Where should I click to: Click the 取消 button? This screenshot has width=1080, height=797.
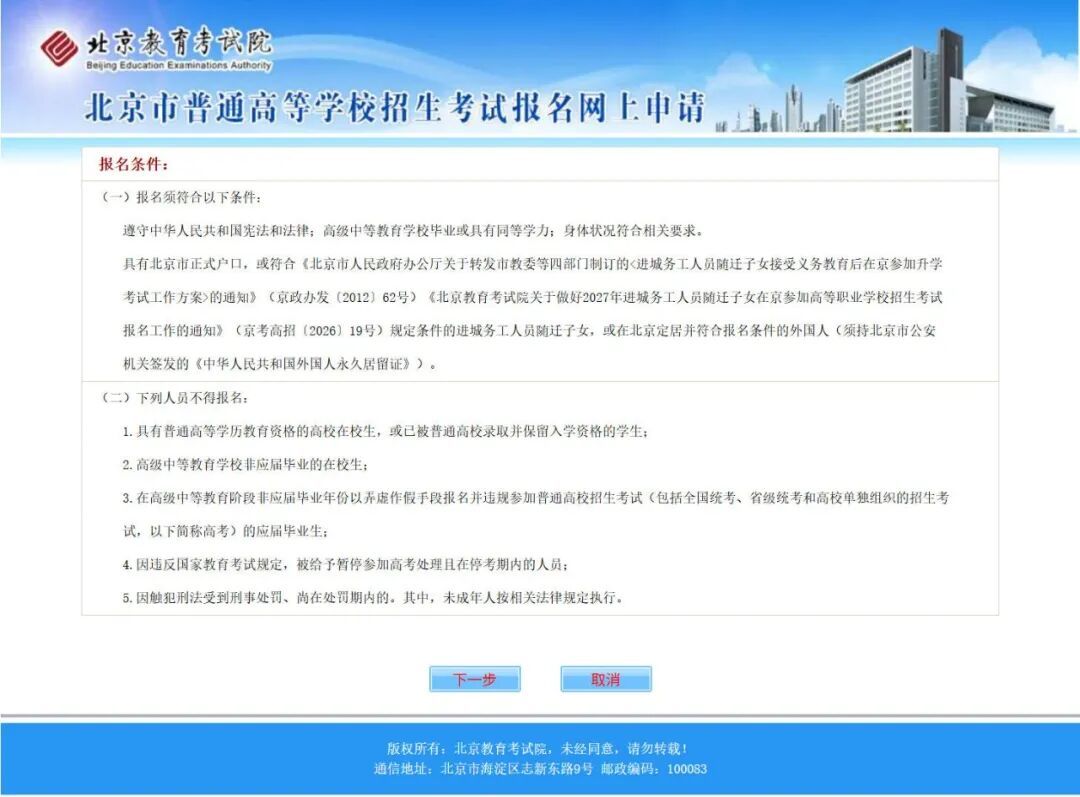[605, 679]
